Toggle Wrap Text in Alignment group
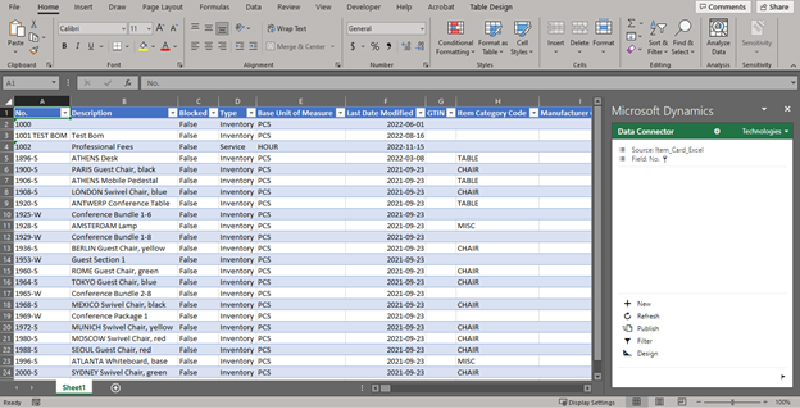 287,29
